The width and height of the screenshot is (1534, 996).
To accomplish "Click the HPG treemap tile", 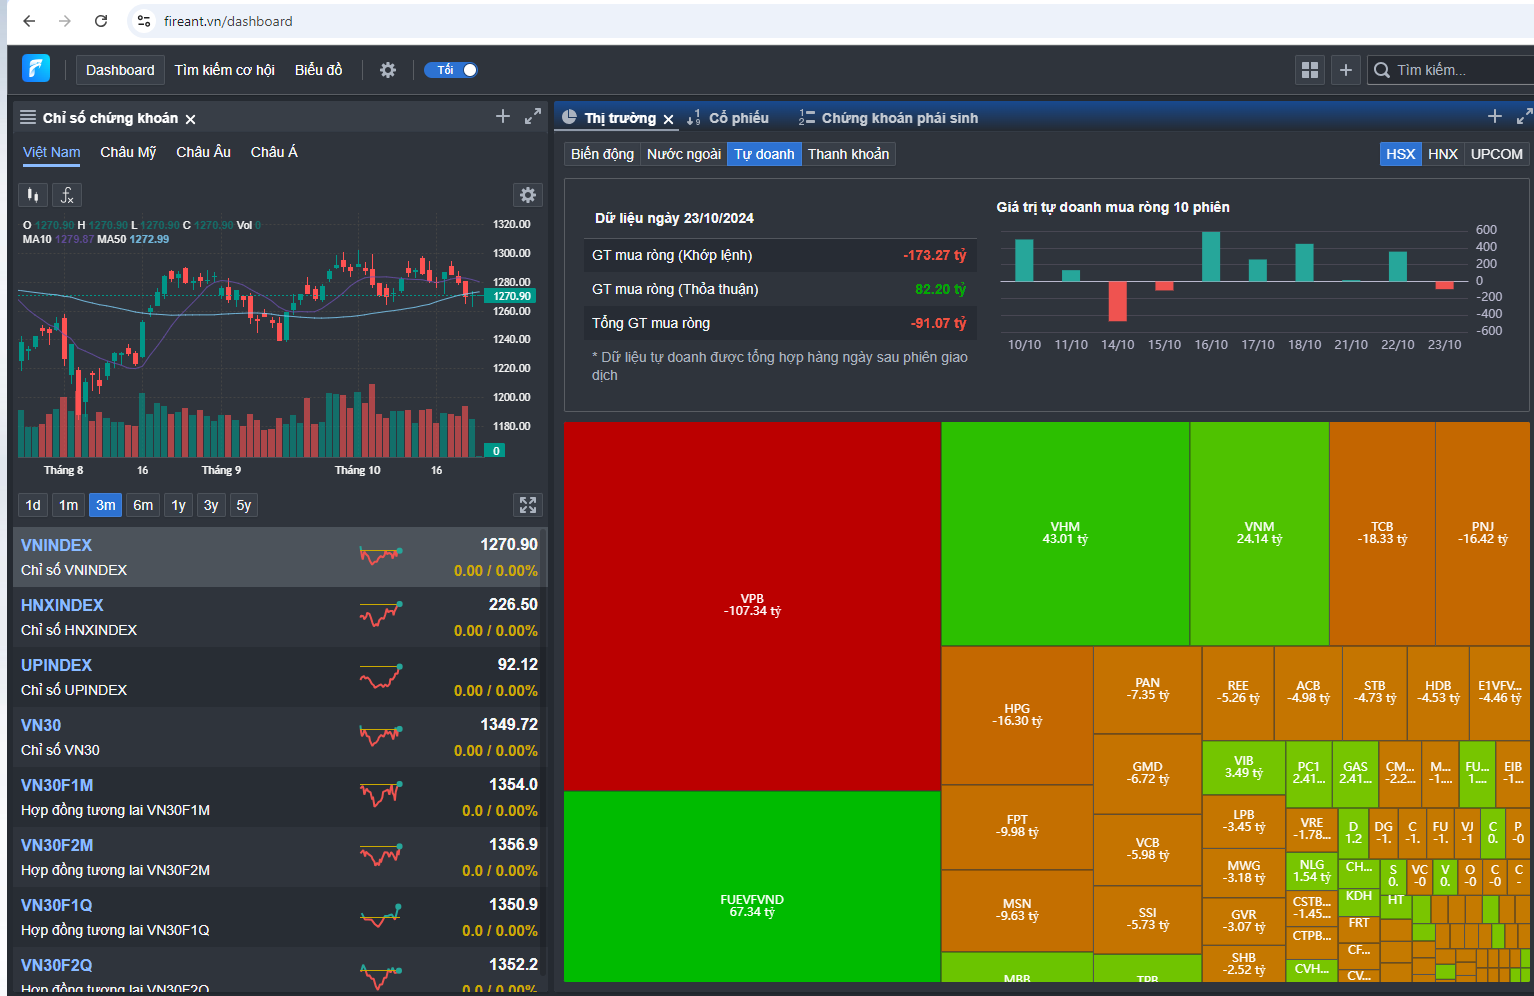I will (1017, 715).
